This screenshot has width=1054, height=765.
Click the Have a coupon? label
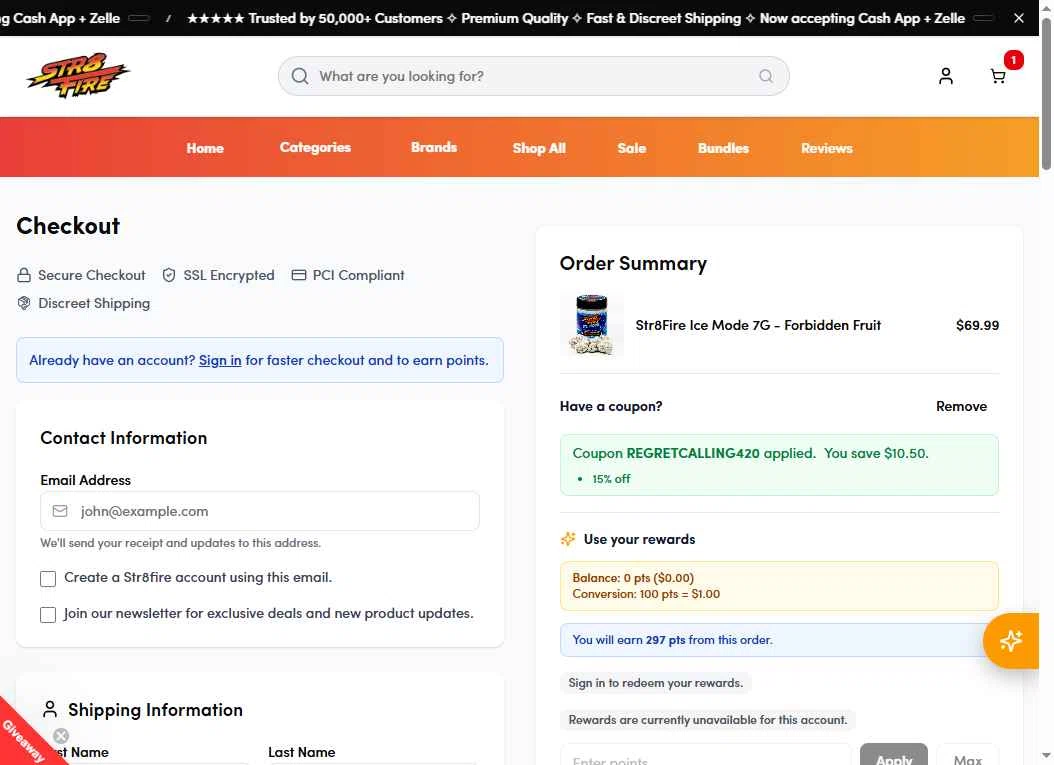[x=611, y=406]
